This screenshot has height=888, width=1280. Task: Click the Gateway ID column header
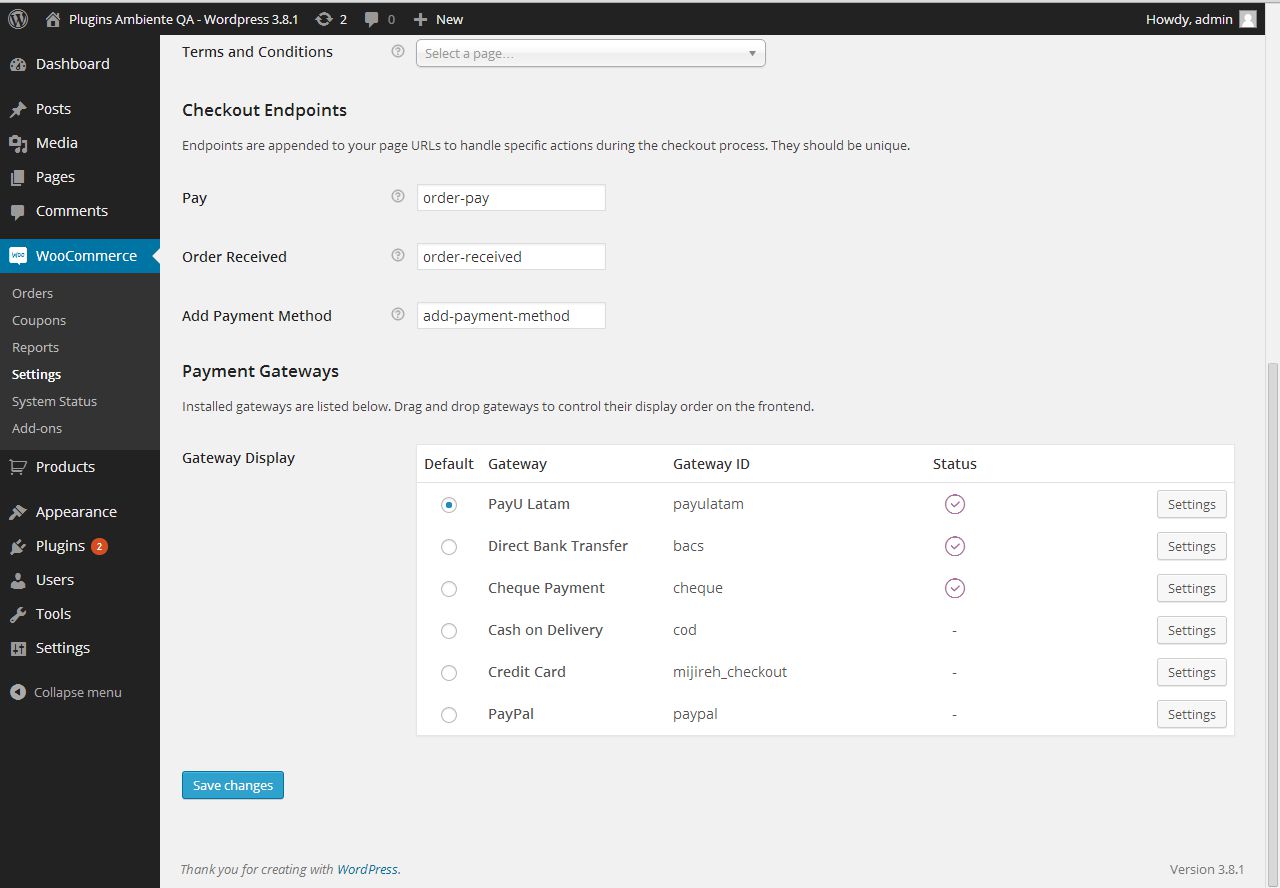[711, 464]
